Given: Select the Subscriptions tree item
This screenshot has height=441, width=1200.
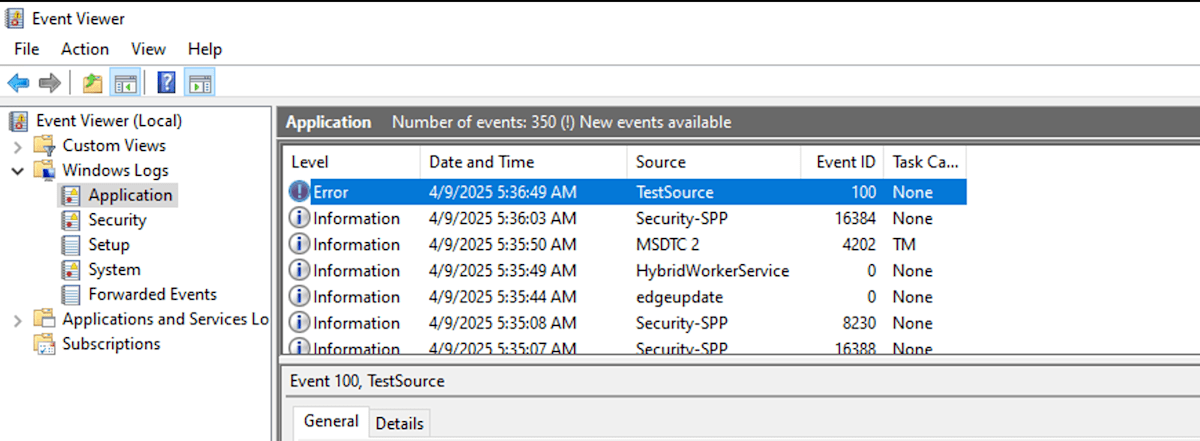Looking at the screenshot, I should [x=111, y=344].
